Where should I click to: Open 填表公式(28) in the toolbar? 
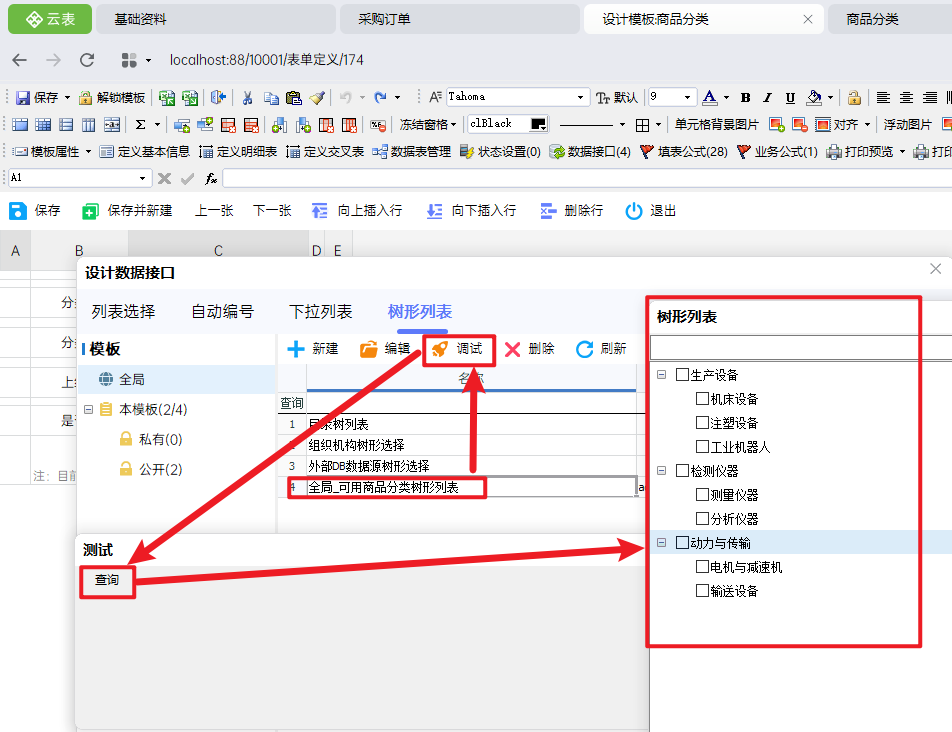(x=684, y=152)
